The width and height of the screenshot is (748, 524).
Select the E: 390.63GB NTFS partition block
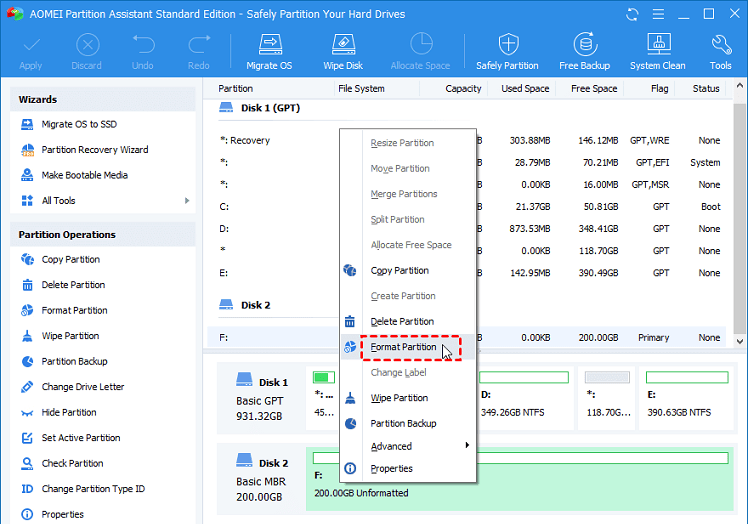[x=686, y=398]
